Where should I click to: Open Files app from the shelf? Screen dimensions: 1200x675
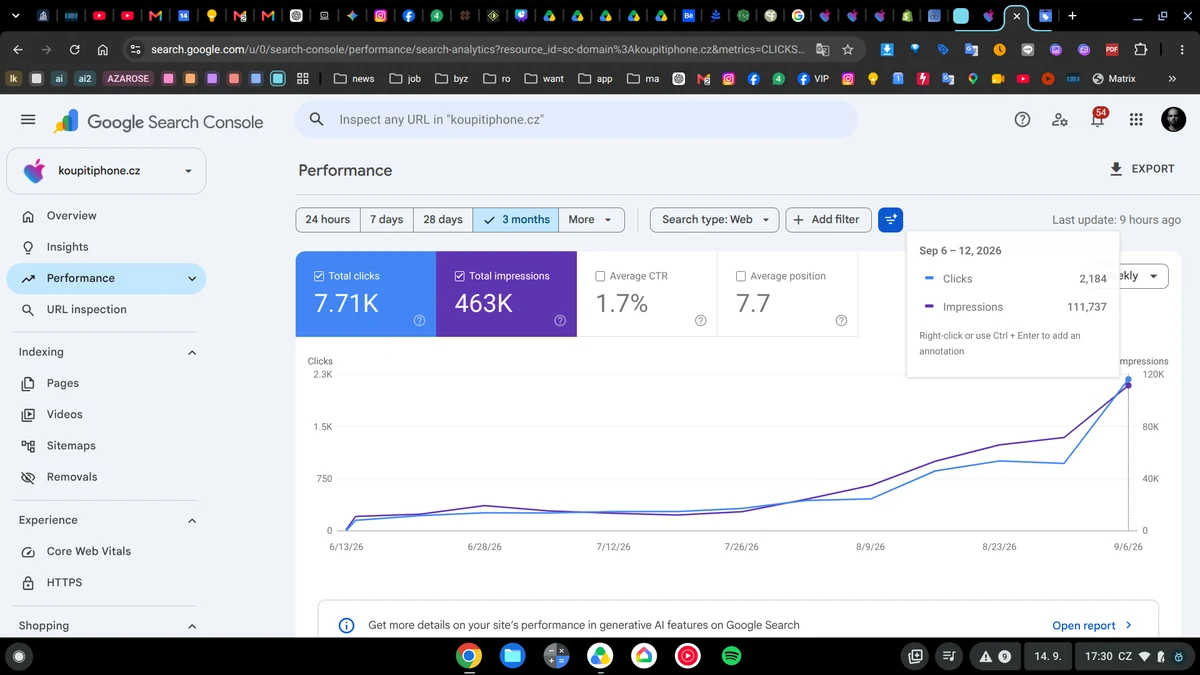tap(512, 656)
